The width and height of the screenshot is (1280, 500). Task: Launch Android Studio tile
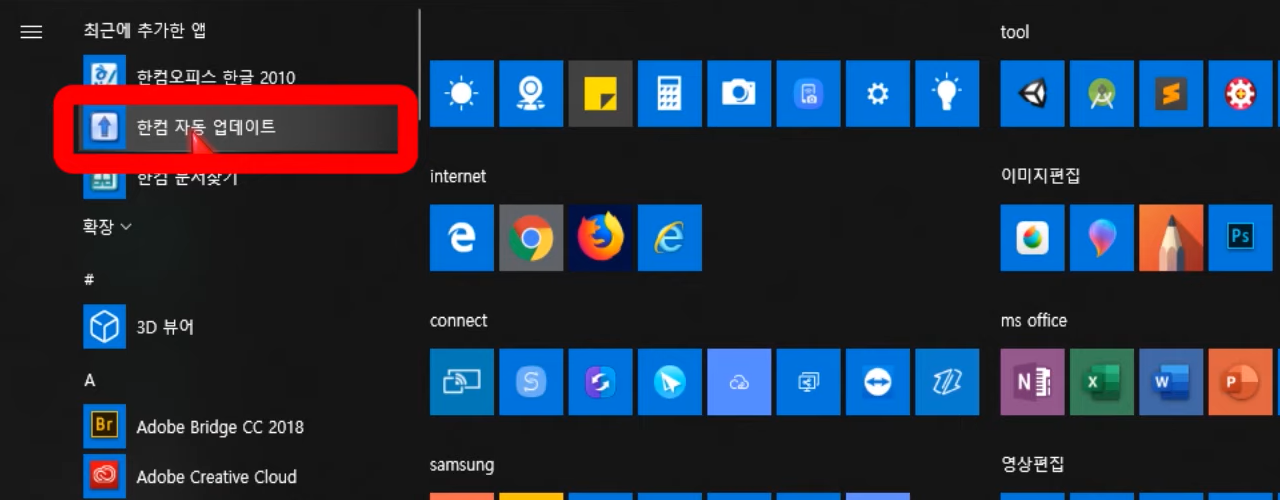(x=1102, y=94)
